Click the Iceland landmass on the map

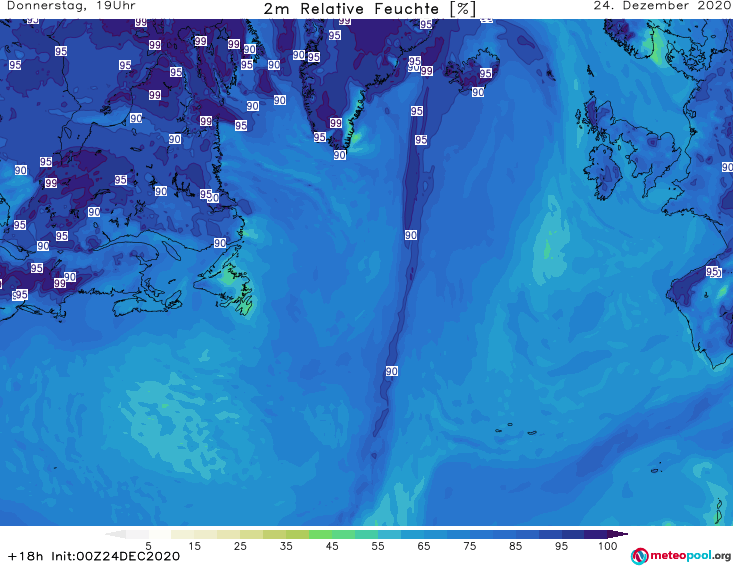tap(472, 70)
